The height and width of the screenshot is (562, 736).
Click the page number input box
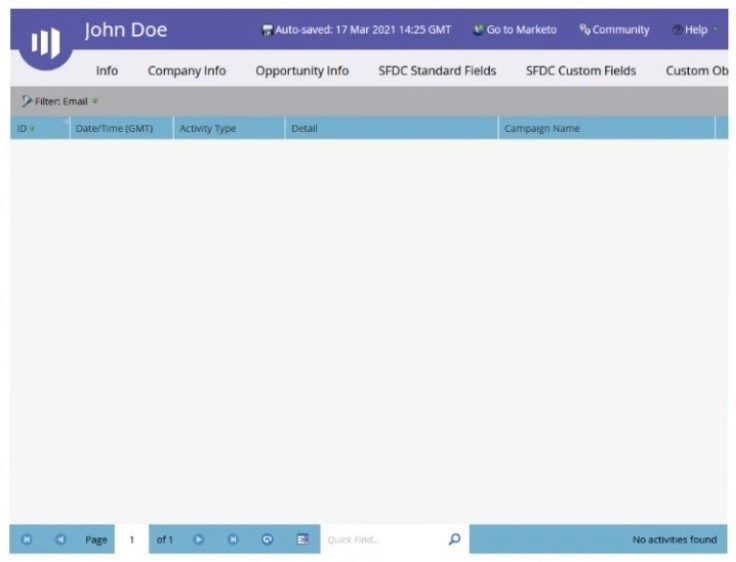pos(131,539)
